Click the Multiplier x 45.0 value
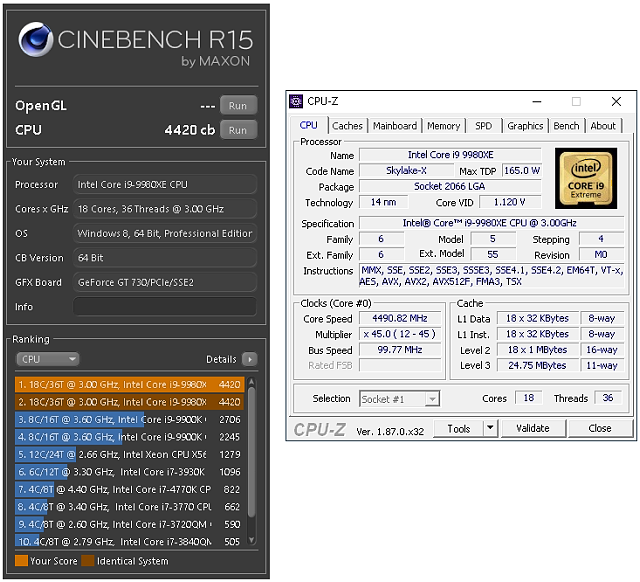The height and width of the screenshot is (582, 640). pos(400,334)
